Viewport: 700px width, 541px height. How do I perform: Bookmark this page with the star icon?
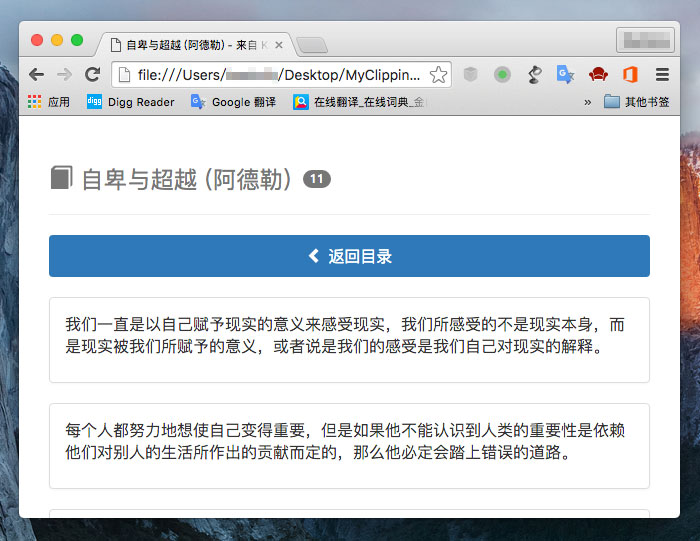coord(438,75)
